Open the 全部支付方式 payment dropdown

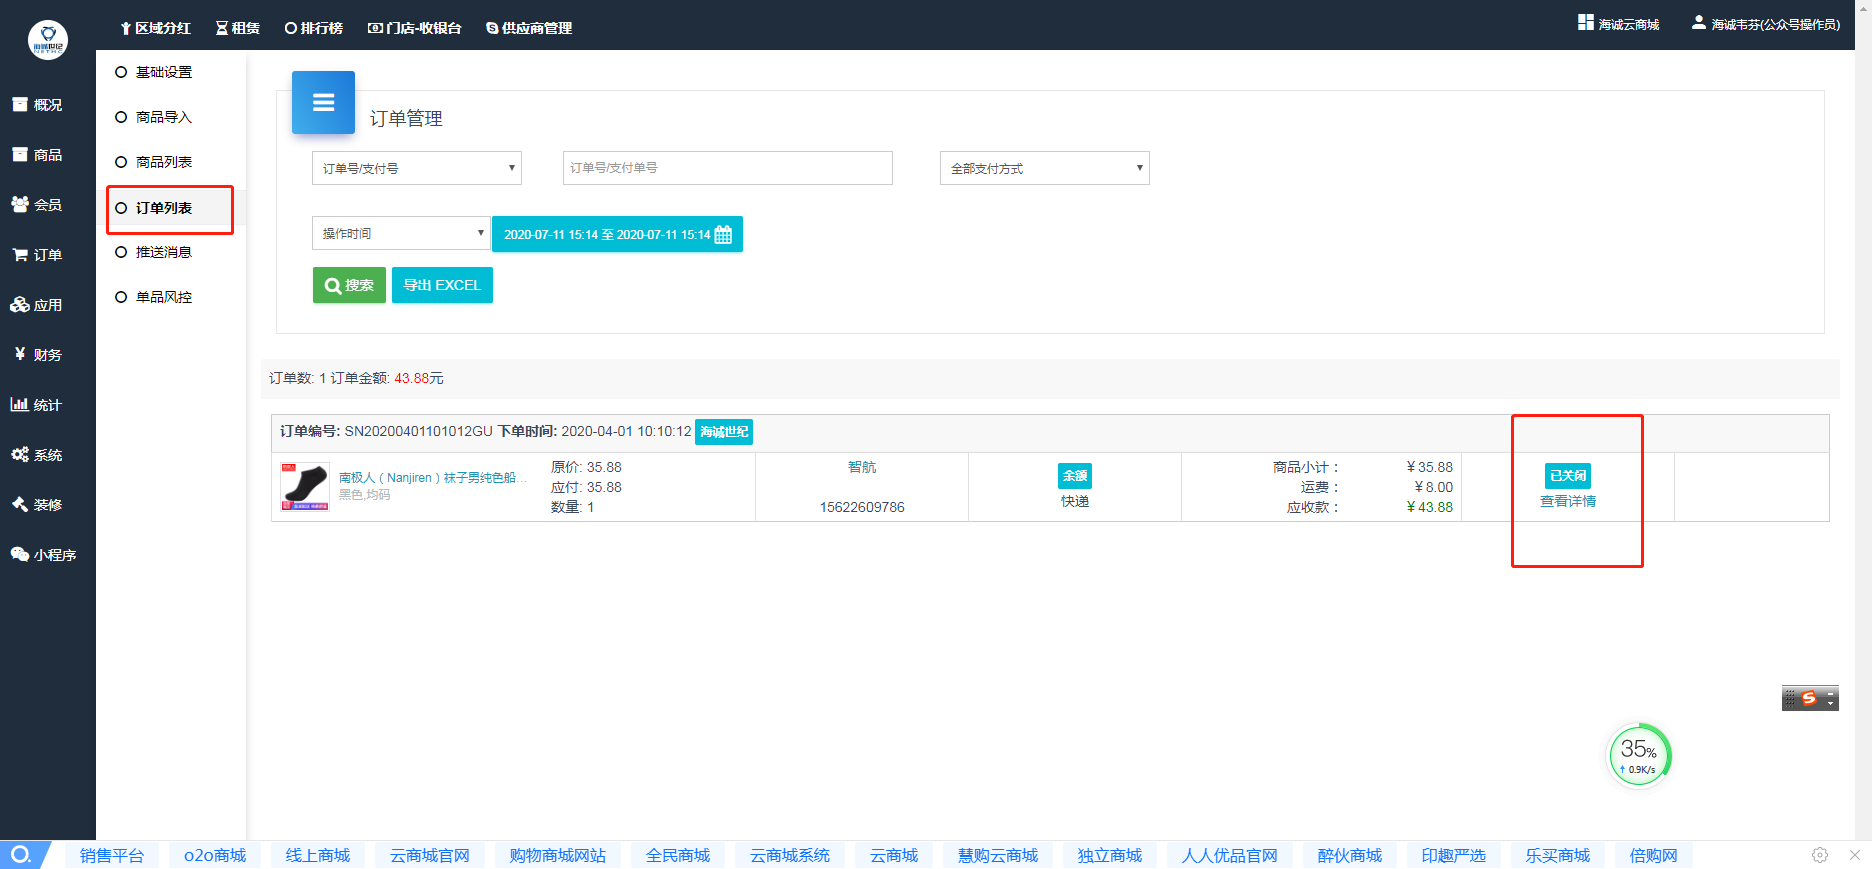coord(1044,168)
